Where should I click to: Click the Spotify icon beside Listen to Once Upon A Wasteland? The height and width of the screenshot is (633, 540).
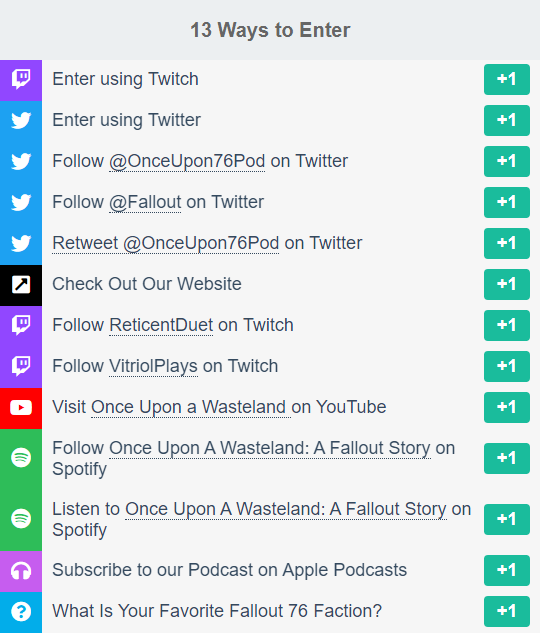click(21, 519)
